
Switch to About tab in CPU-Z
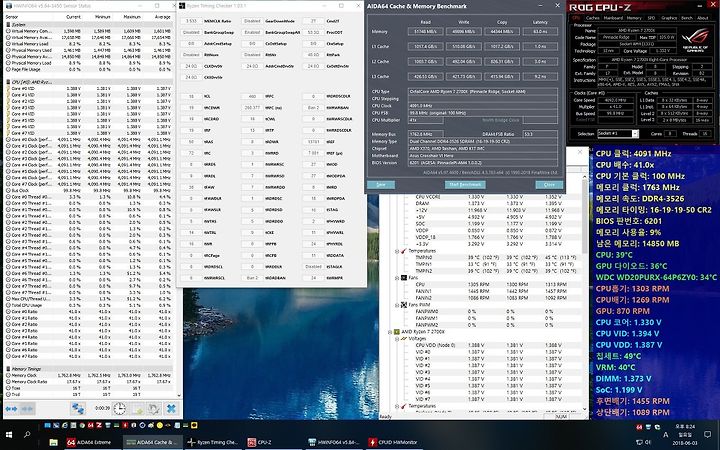[x=703, y=18]
